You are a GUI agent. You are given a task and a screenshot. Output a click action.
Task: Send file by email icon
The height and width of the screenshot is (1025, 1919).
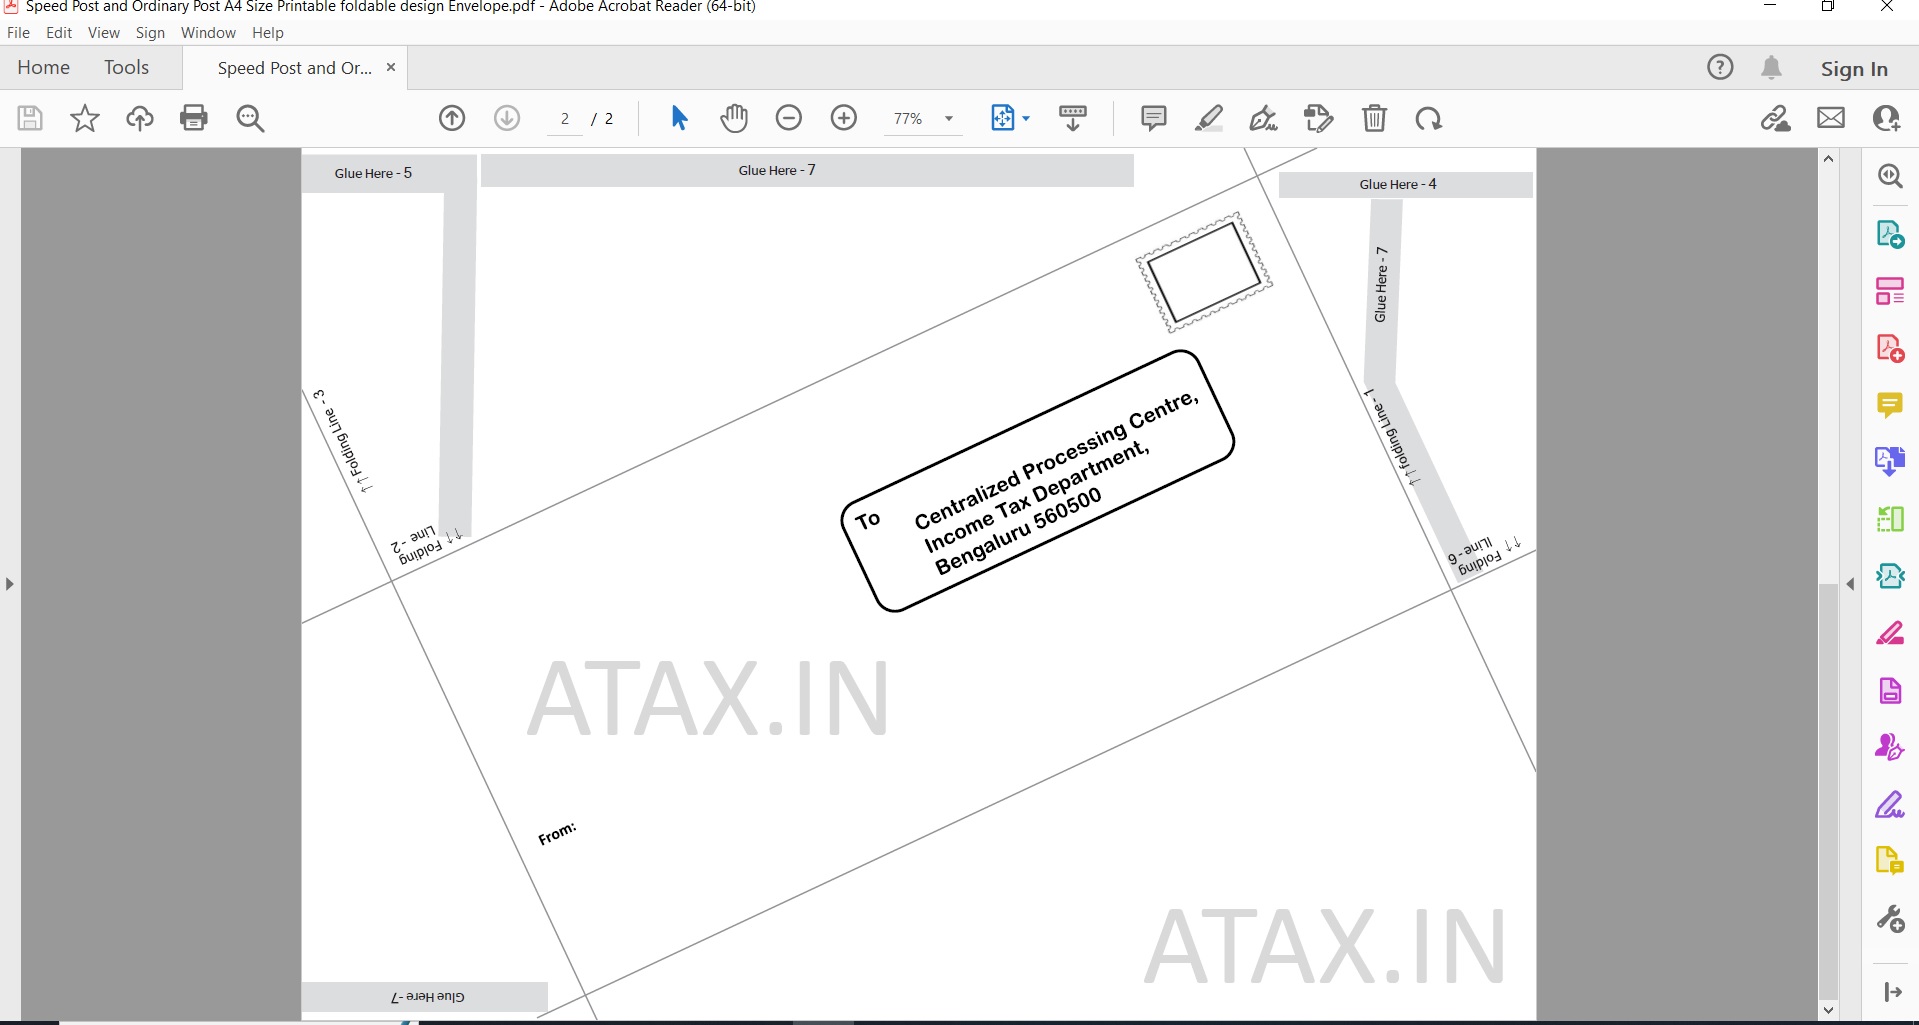tap(1831, 118)
